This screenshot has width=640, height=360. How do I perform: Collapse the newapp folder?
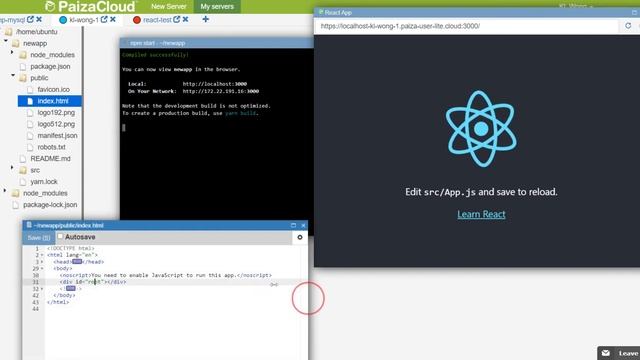point(6,41)
